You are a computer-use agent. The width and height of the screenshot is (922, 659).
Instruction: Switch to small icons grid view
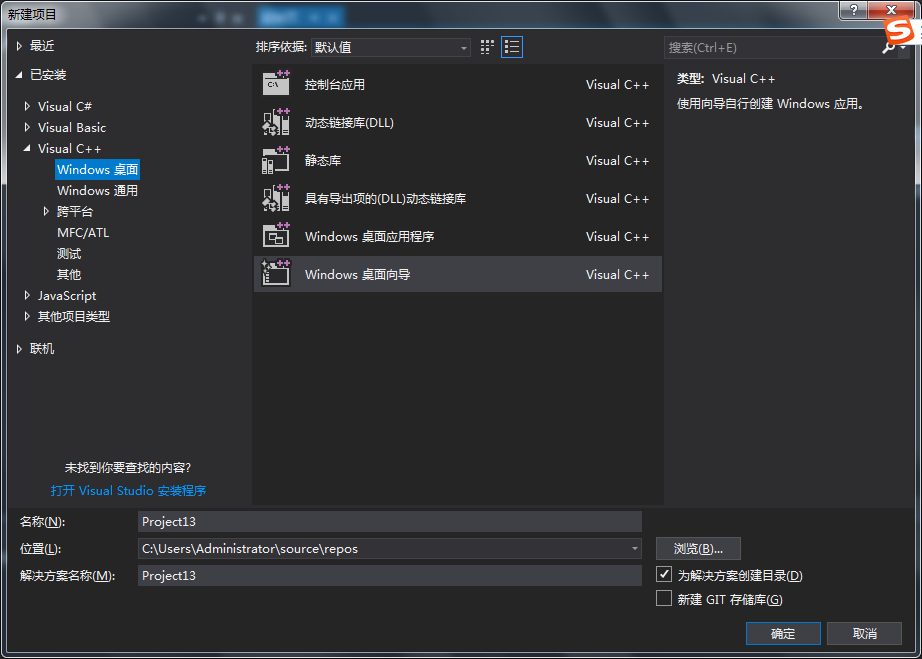coord(487,47)
